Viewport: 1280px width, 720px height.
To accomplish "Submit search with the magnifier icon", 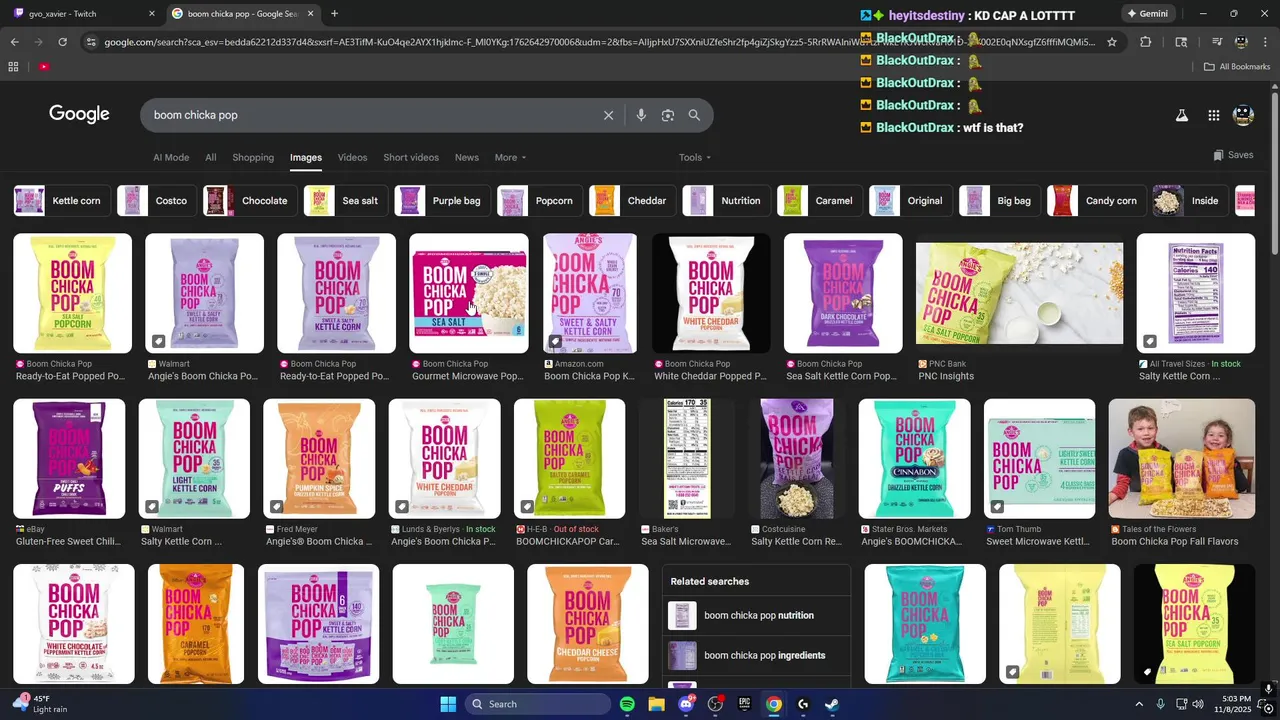I will point(694,115).
